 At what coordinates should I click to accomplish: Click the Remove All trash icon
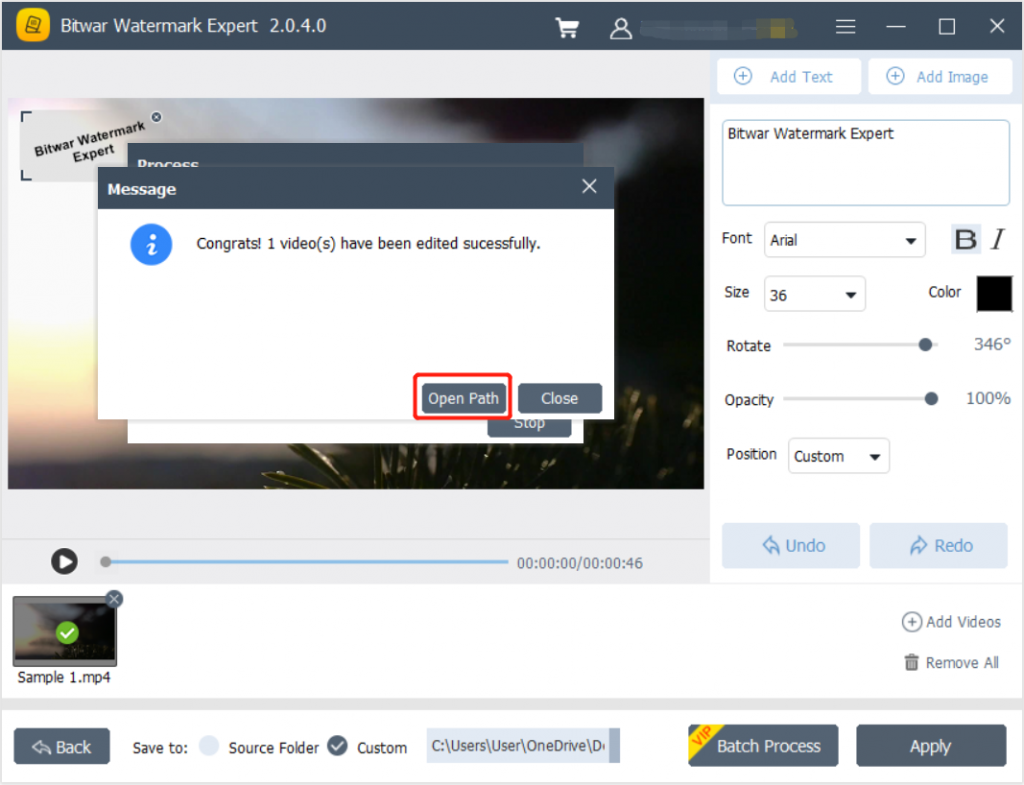tap(911, 662)
